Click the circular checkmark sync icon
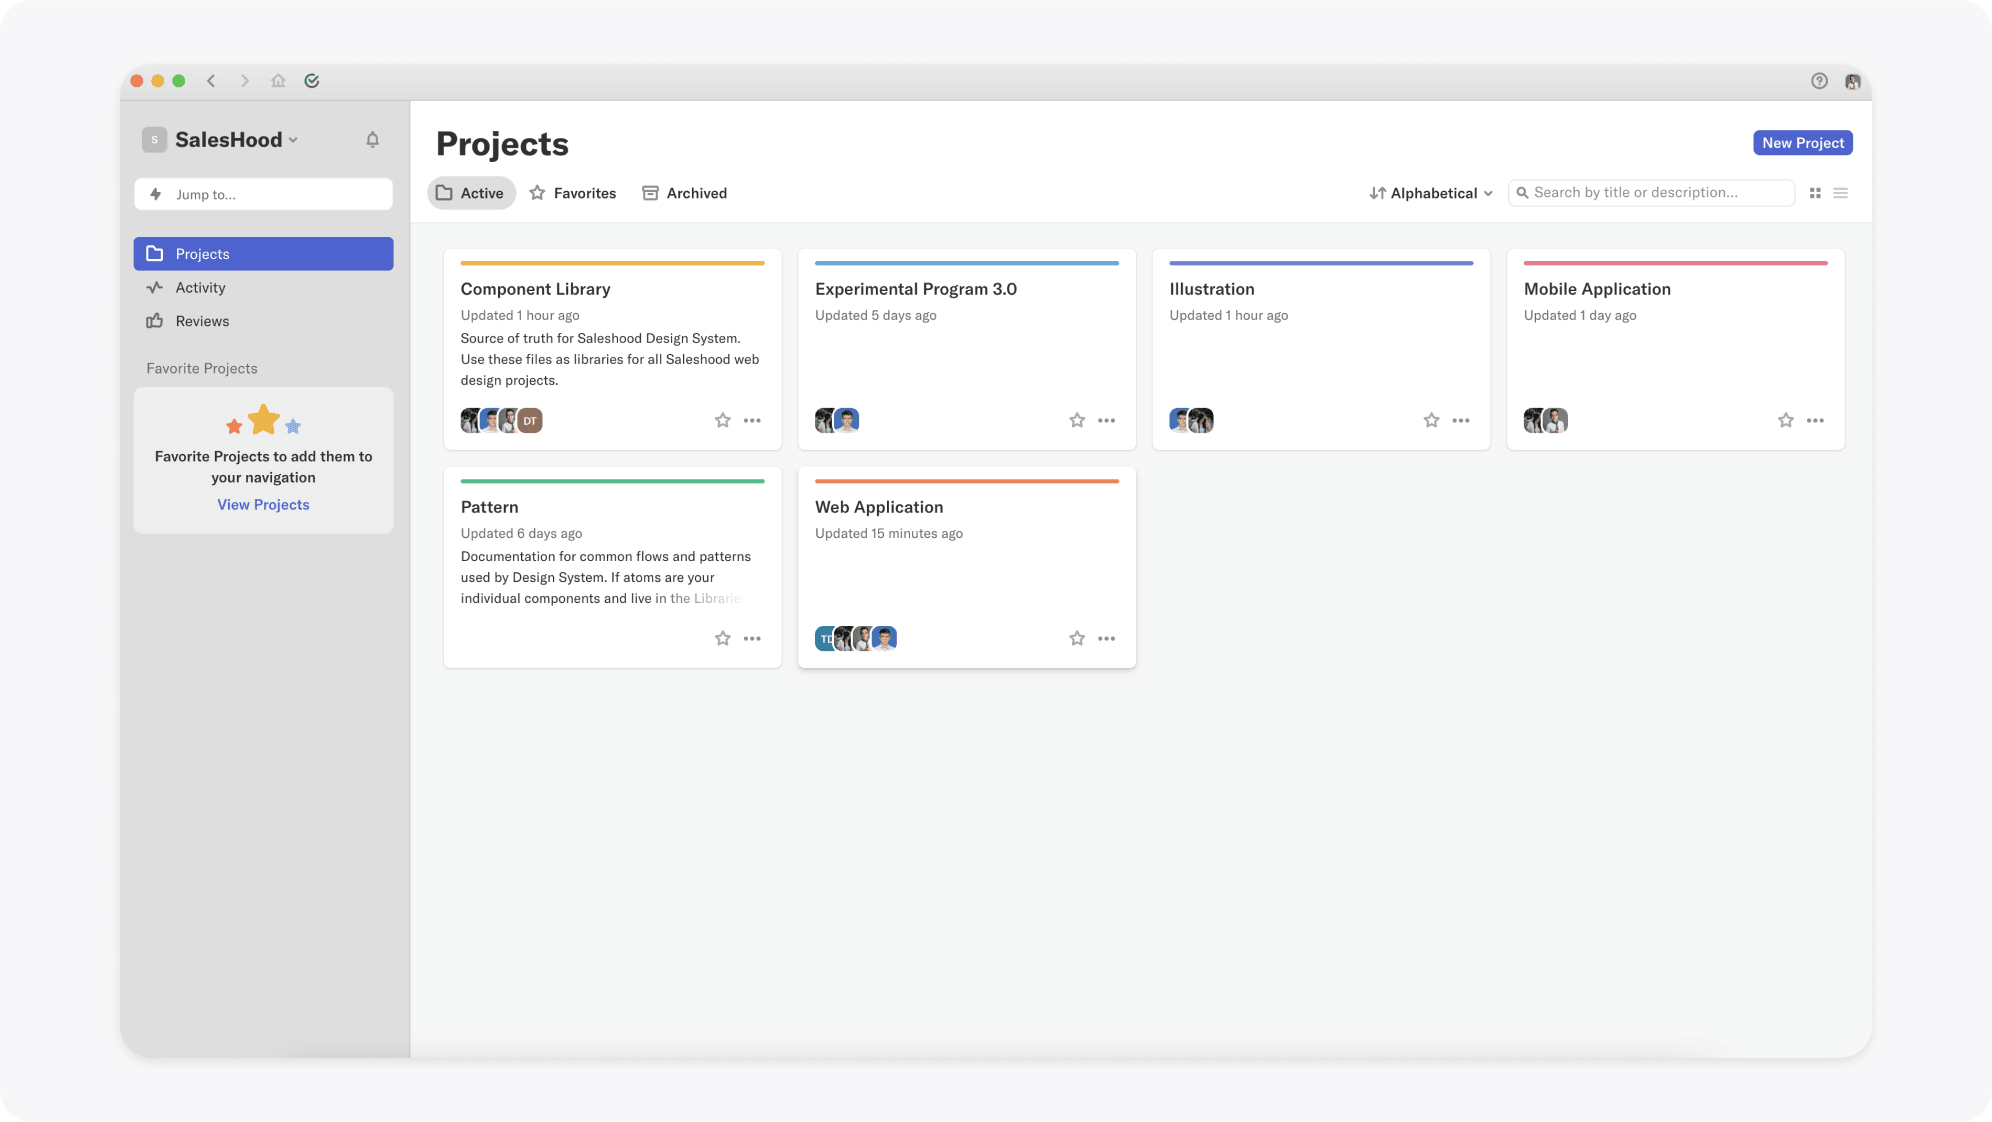Screen dimensions: 1992x1122 coord(312,81)
